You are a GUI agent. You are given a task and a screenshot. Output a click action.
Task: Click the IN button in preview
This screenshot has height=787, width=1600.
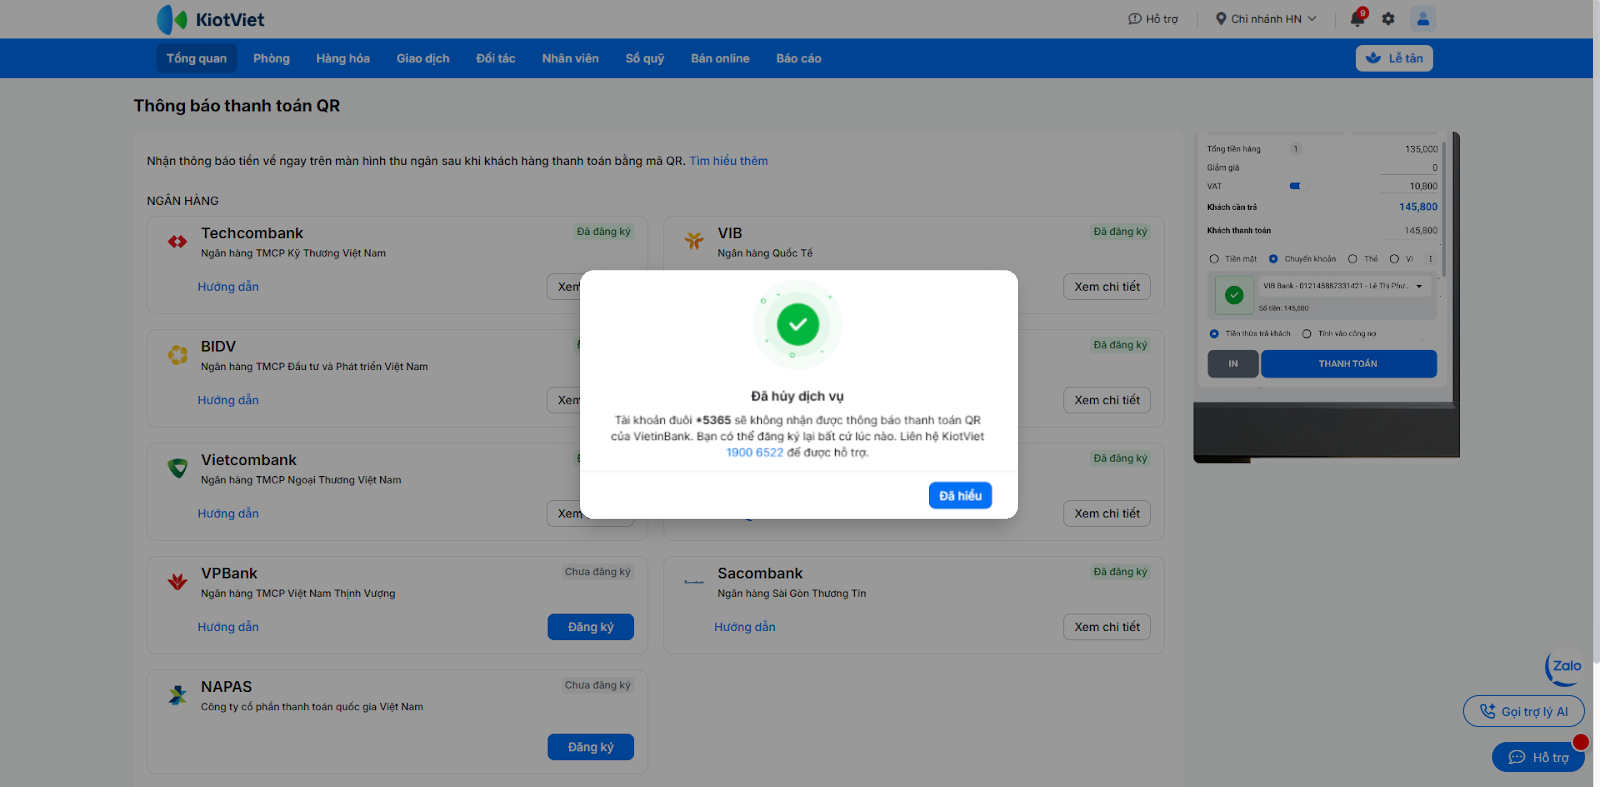coord(1233,364)
